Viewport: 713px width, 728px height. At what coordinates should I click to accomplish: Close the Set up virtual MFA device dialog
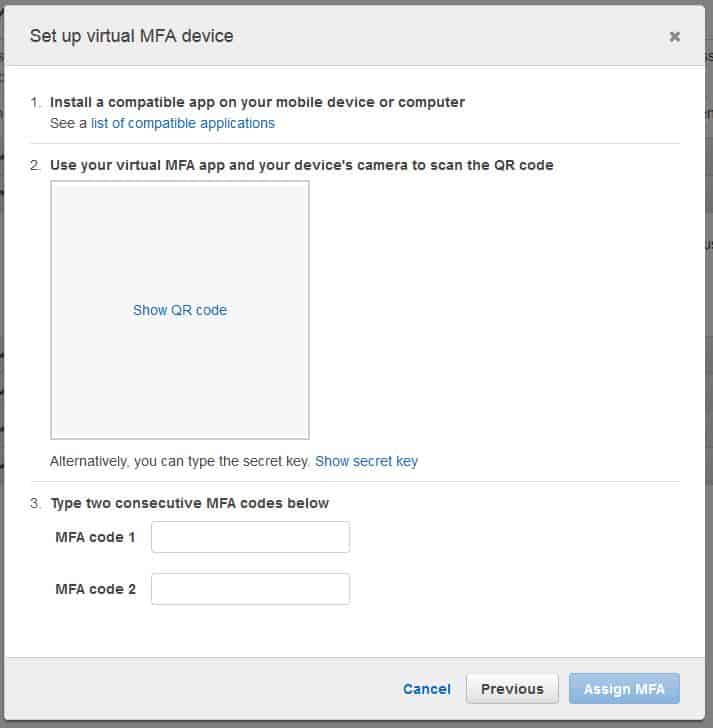click(674, 36)
